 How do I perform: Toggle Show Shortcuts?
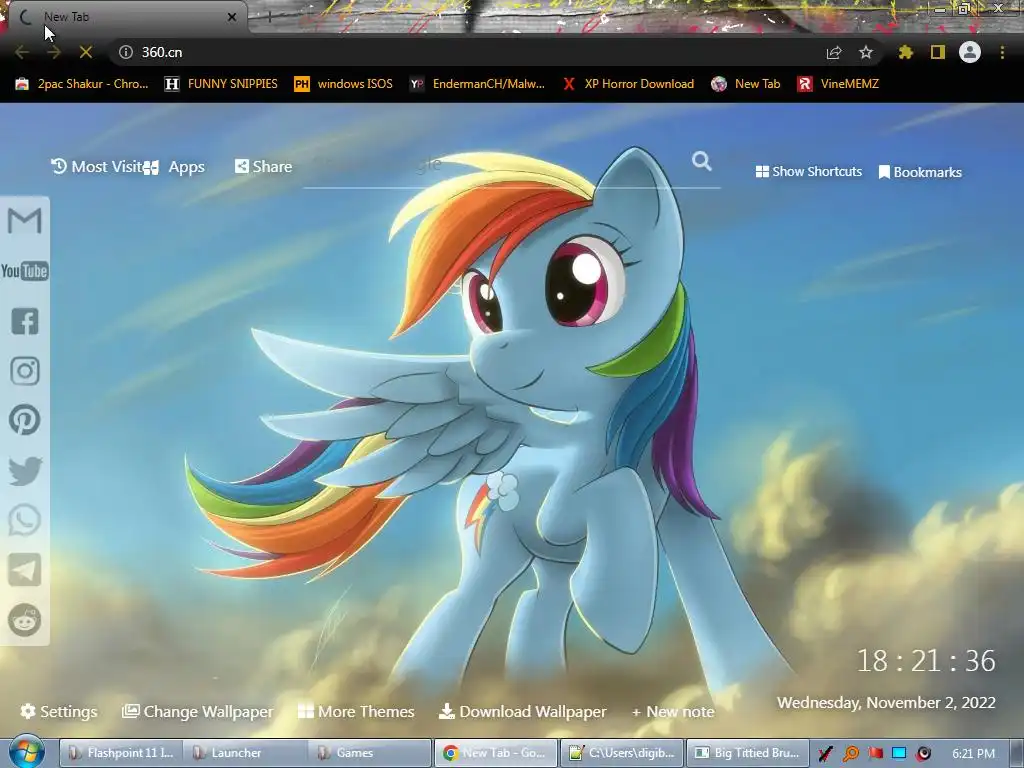(x=808, y=171)
